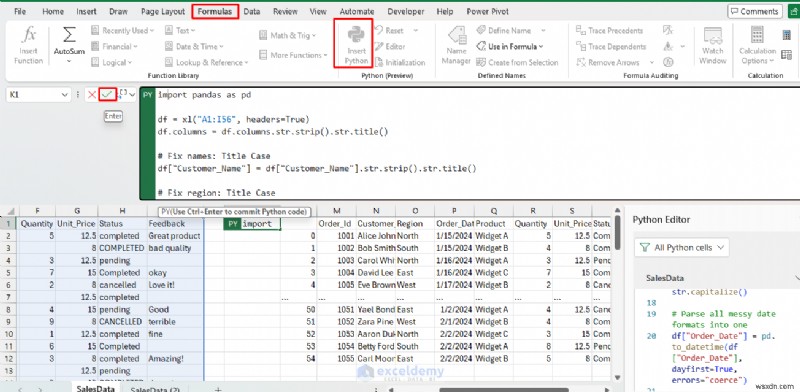
Task: Add a new sheet with plus button
Action: (218, 389)
